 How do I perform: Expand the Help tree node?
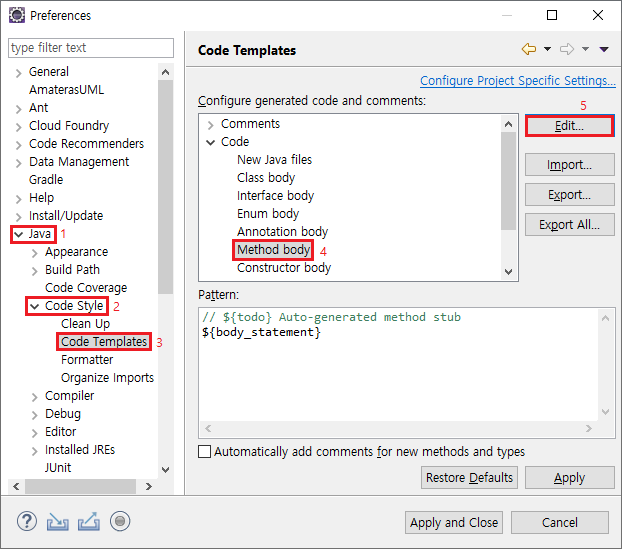[18, 199]
